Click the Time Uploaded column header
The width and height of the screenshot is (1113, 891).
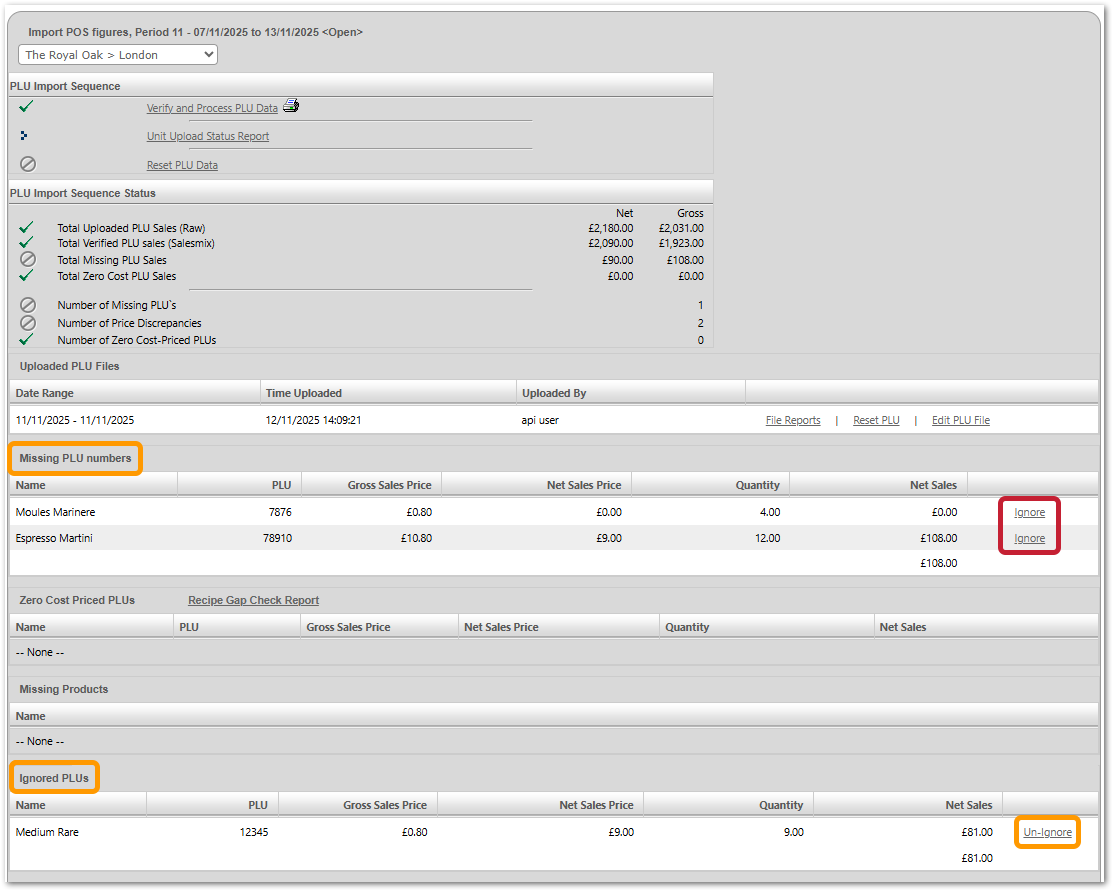click(x=303, y=393)
